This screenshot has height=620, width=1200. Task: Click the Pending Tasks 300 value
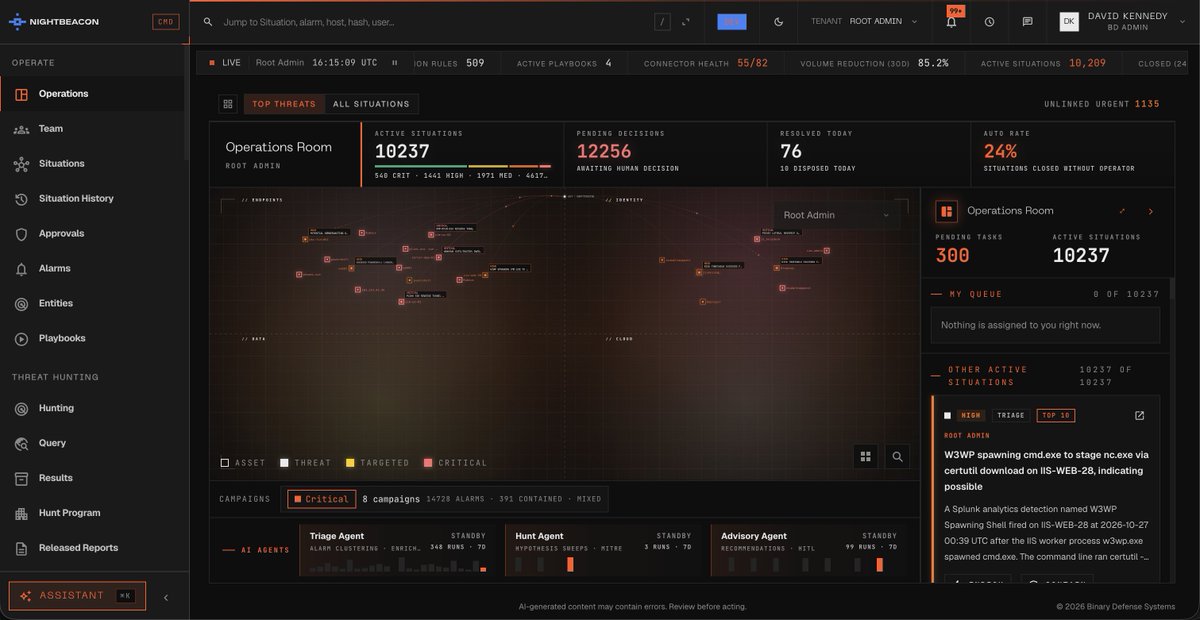pyautogui.click(x=953, y=255)
